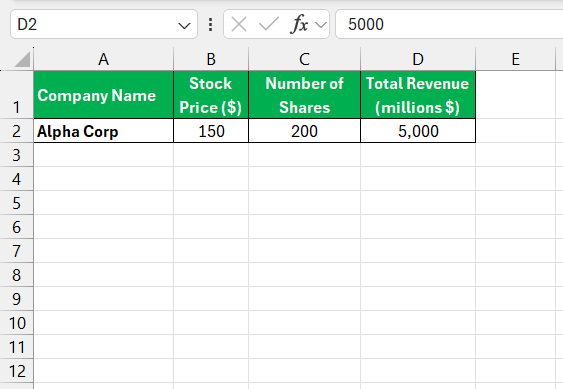
Task: Click the Name Box showing D2
Action: tap(104, 24)
